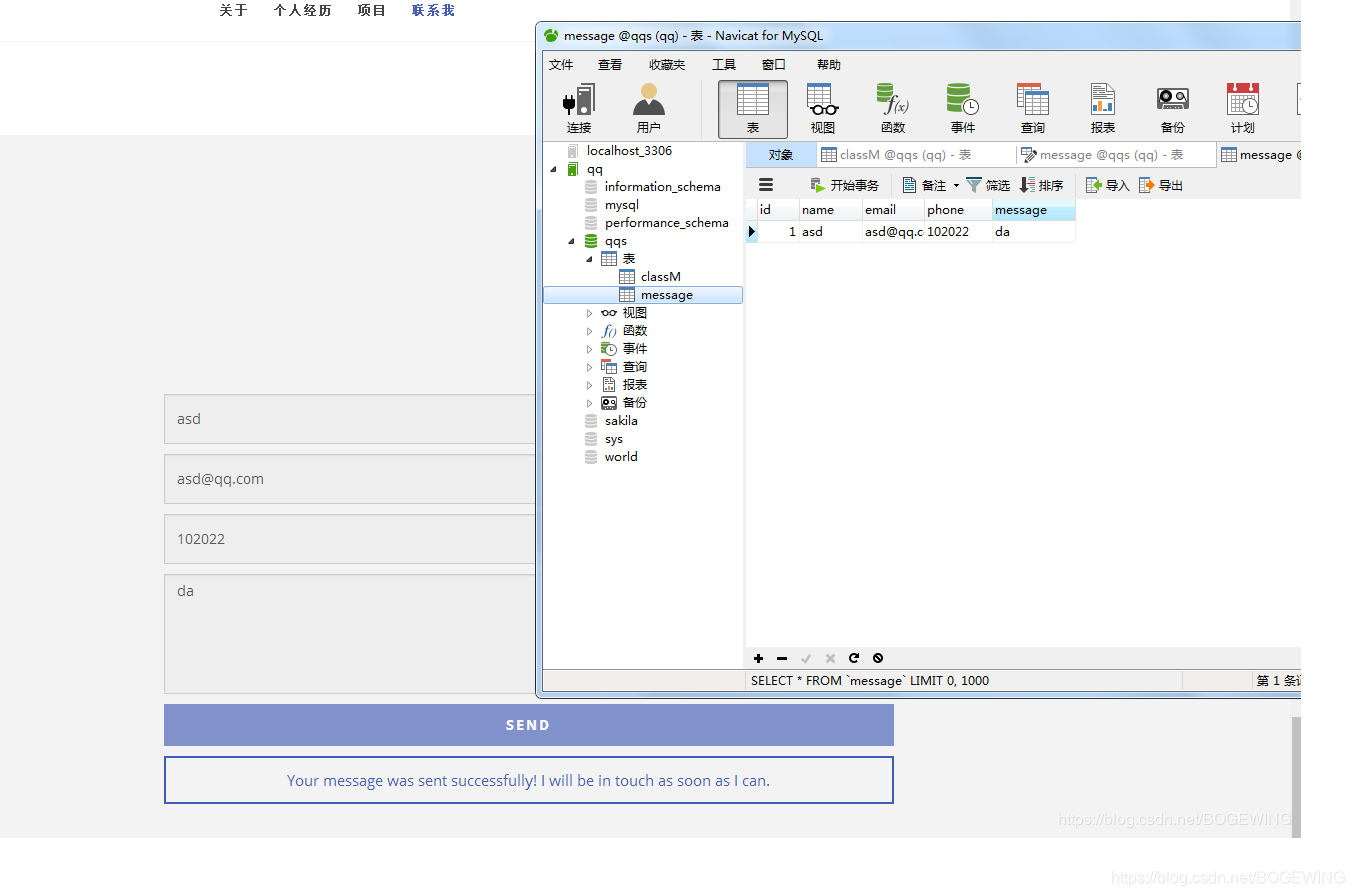
Task: Click the cell containing 102022
Action: [x=958, y=231]
